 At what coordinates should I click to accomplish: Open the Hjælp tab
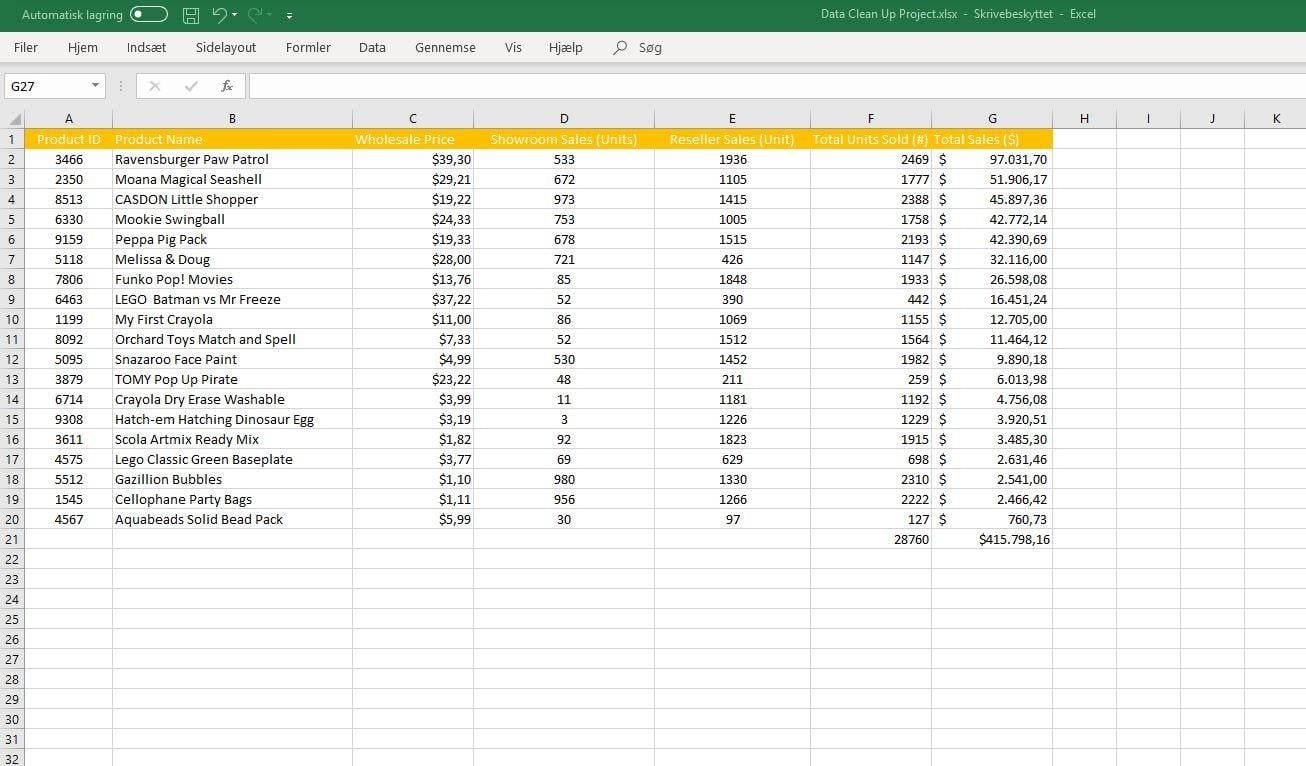tap(566, 47)
